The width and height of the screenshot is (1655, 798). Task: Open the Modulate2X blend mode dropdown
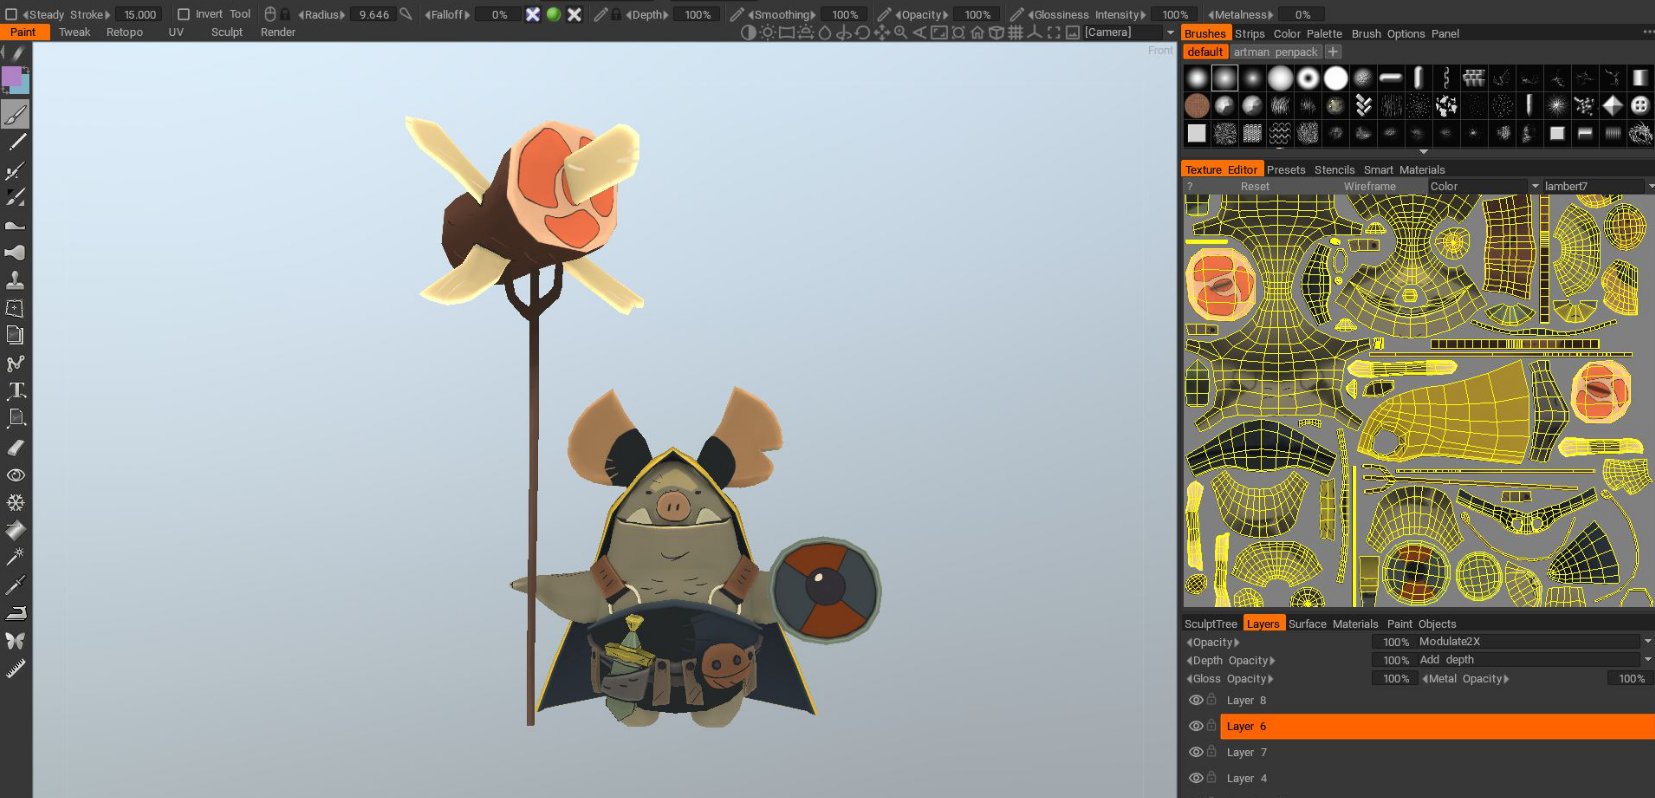click(x=1646, y=641)
